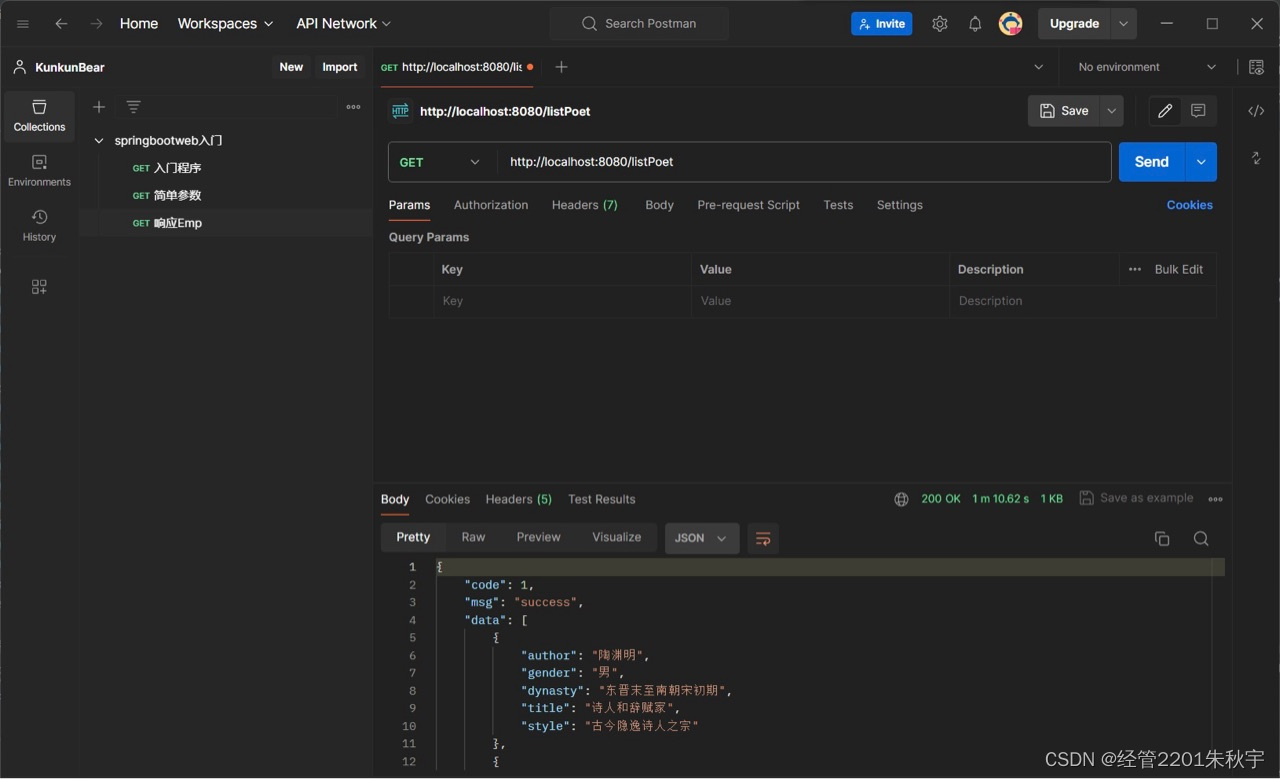Screen dimensions: 1280x779
Task: Go forward with the right arrow
Action: pos(96,24)
